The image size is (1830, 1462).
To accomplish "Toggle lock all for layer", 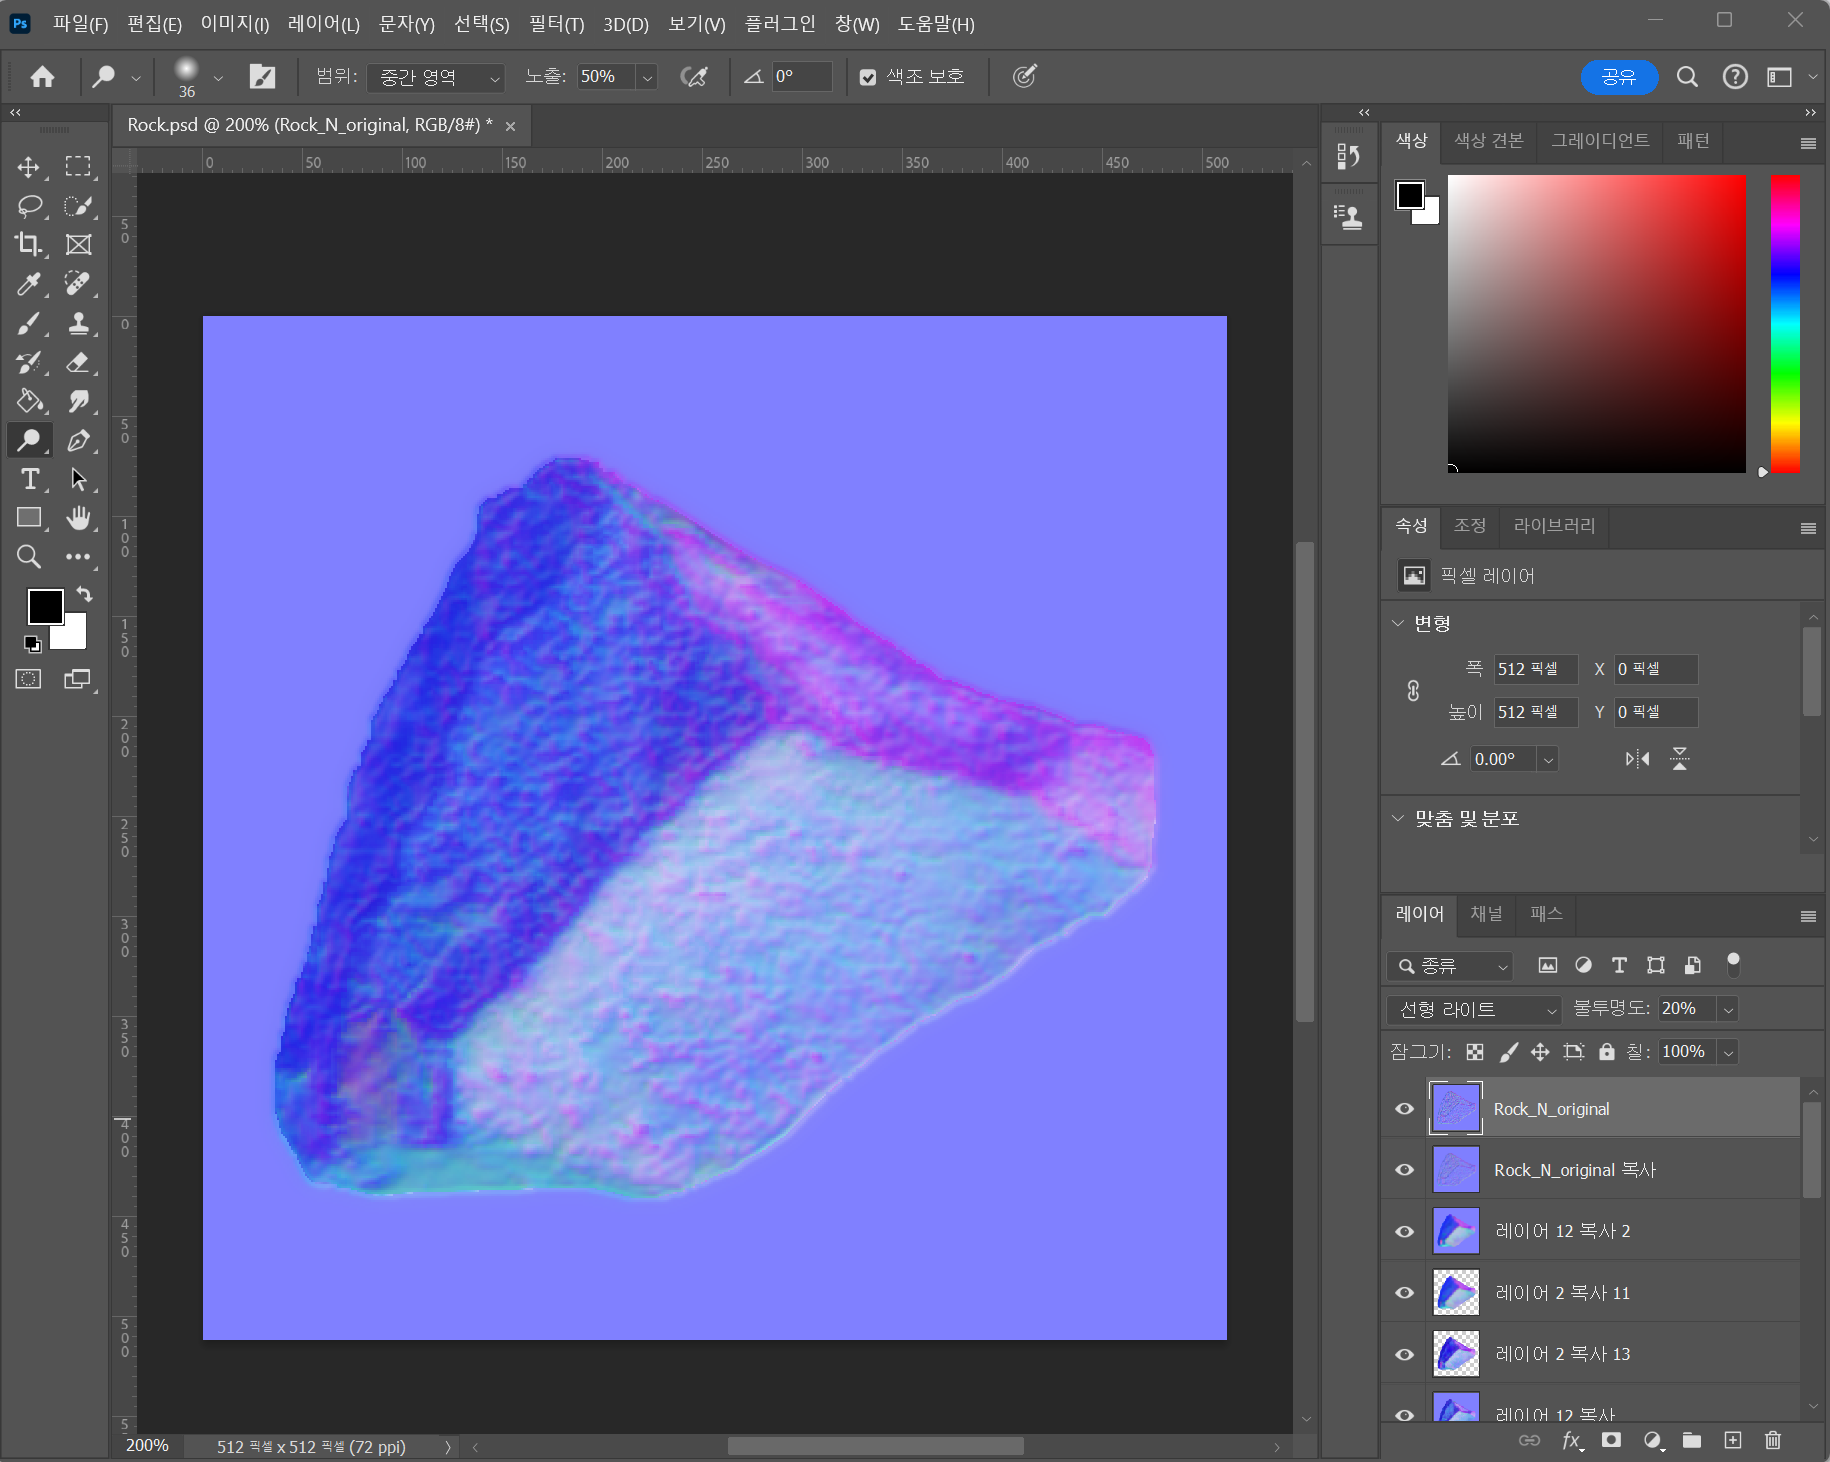I will click(x=1607, y=1052).
